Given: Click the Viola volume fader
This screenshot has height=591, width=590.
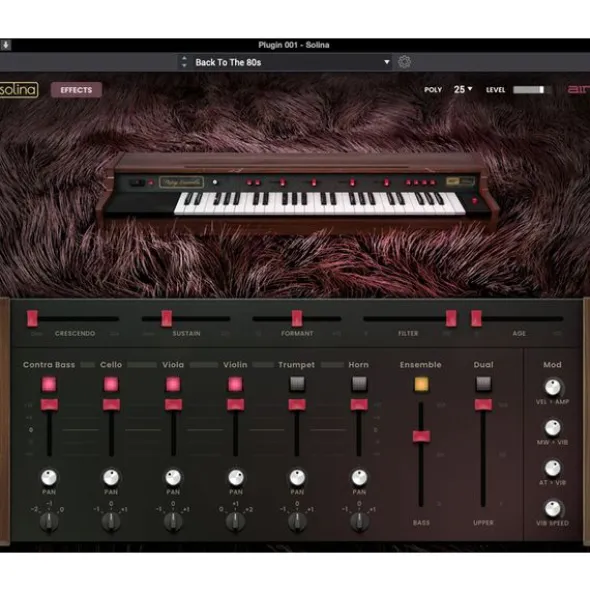Looking at the screenshot, I should (173, 405).
